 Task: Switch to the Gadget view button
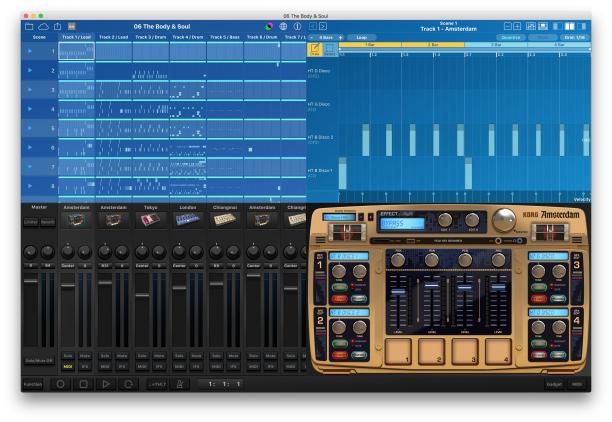tap(555, 385)
